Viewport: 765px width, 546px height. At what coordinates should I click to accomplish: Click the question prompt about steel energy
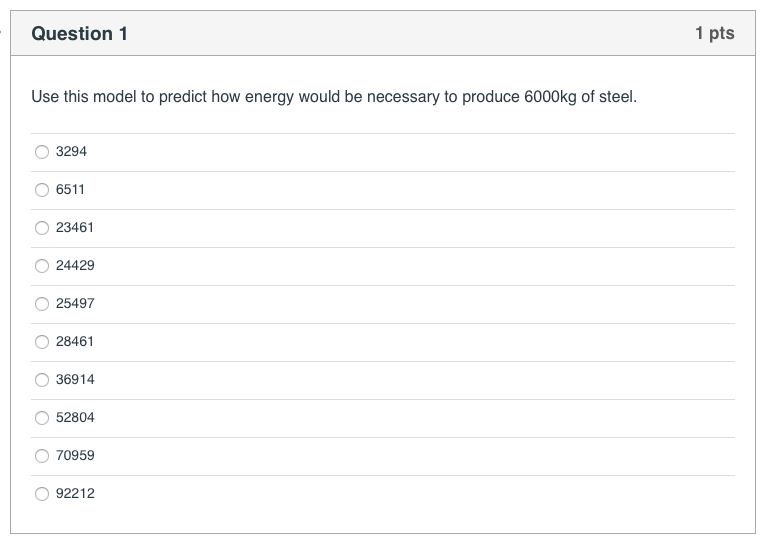[x=334, y=97]
